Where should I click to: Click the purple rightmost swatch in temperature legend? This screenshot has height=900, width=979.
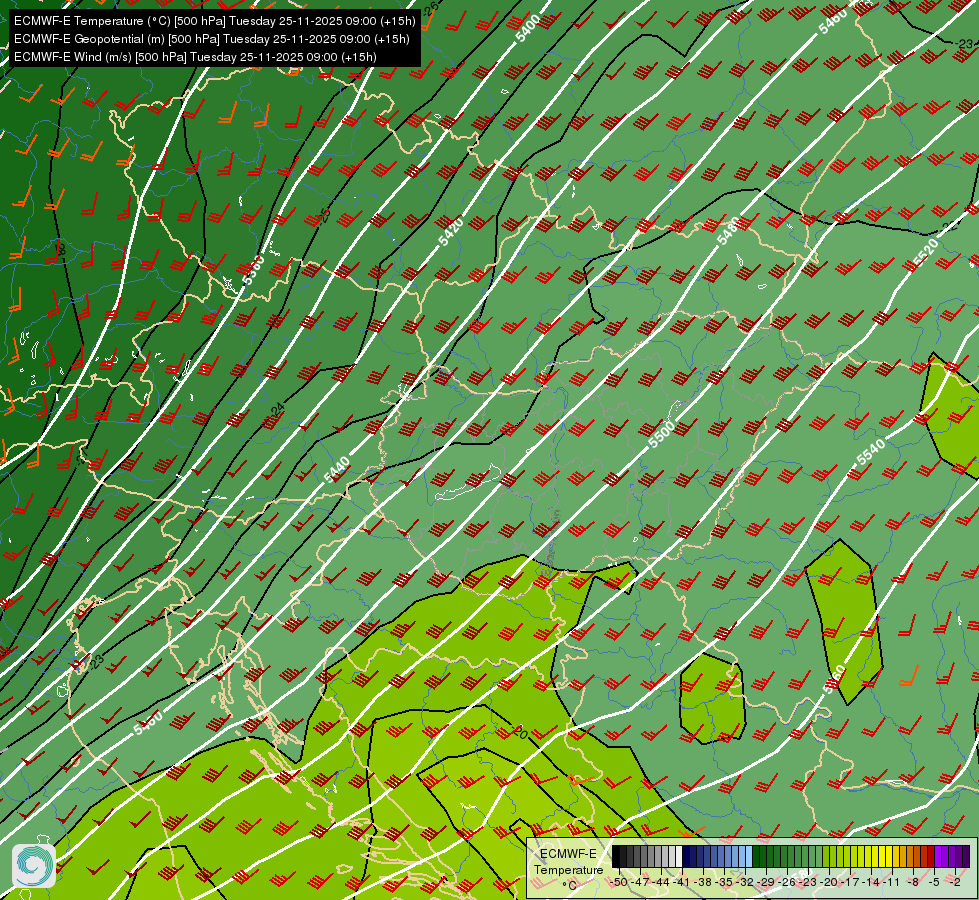tap(966, 856)
